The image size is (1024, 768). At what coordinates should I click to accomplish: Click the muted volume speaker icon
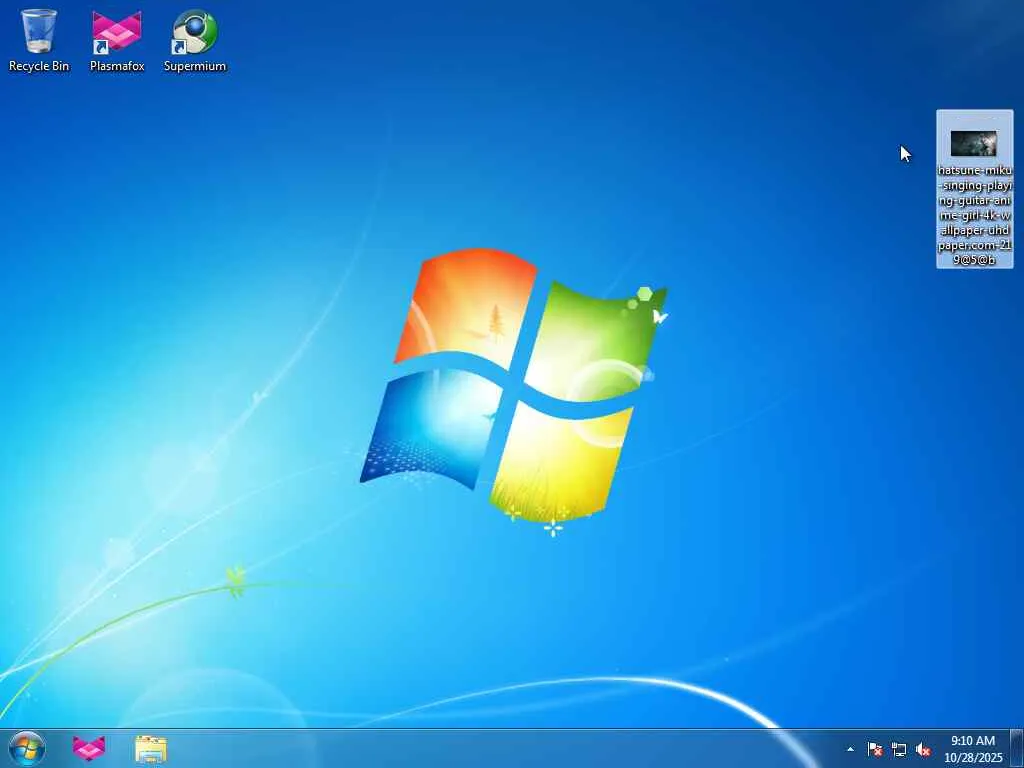[923, 750]
